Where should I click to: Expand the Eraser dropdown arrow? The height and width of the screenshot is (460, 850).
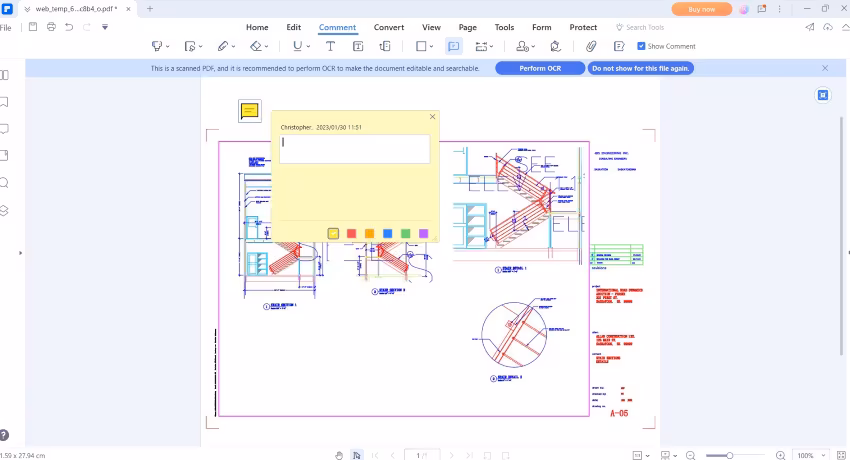pyautogui.click(x=267, y=47)
